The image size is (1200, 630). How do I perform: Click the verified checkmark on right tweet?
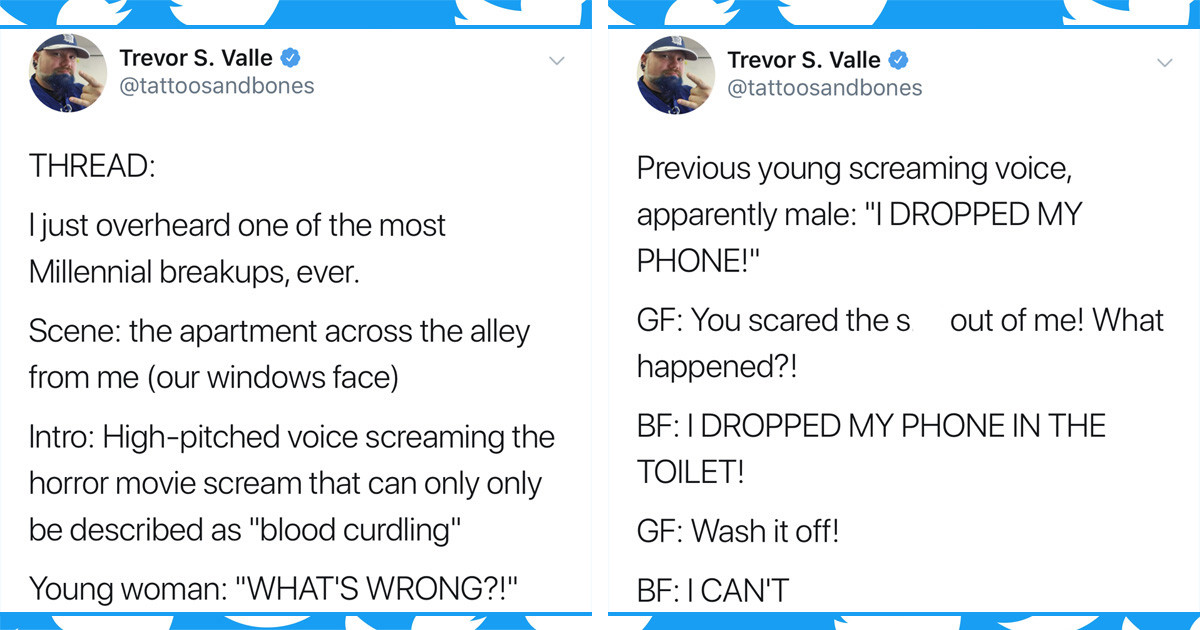point(898,60)
